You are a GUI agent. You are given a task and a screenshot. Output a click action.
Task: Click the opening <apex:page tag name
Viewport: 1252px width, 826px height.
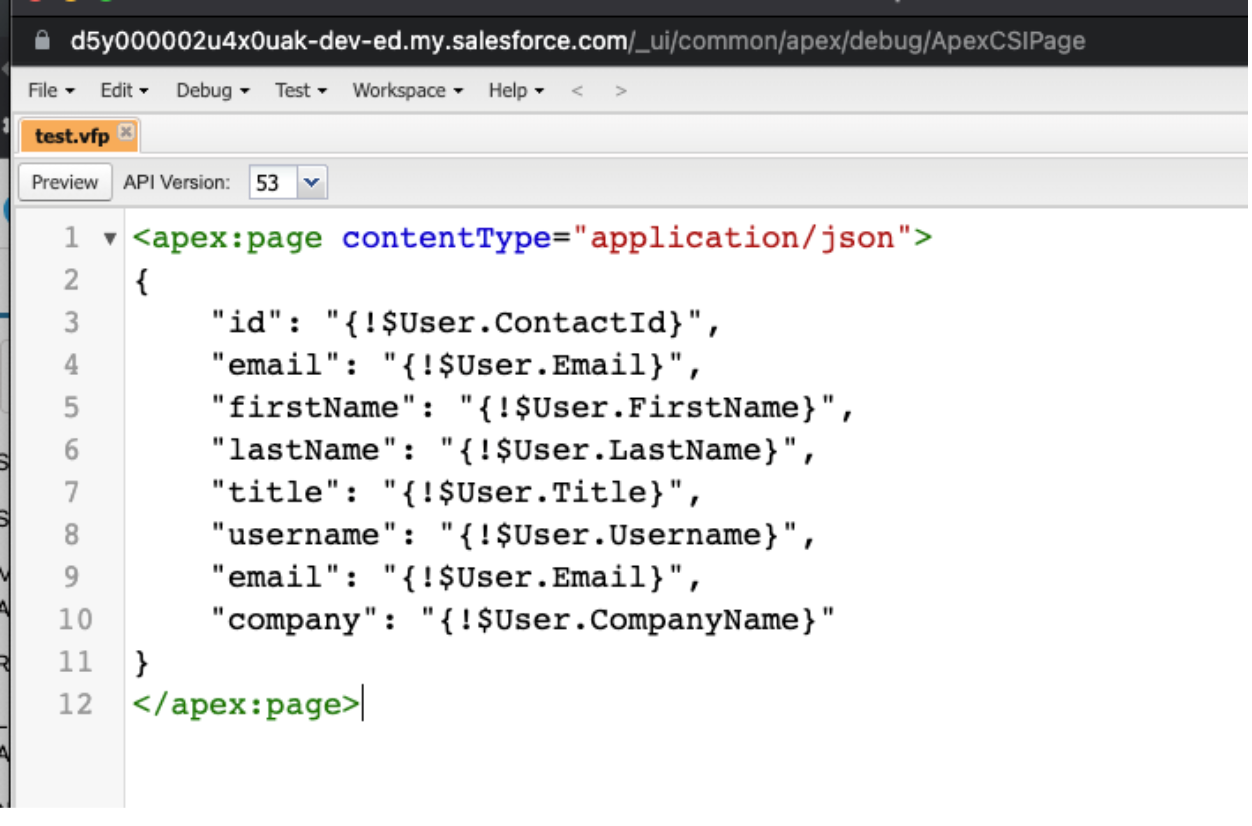click(x=228, y=238)
